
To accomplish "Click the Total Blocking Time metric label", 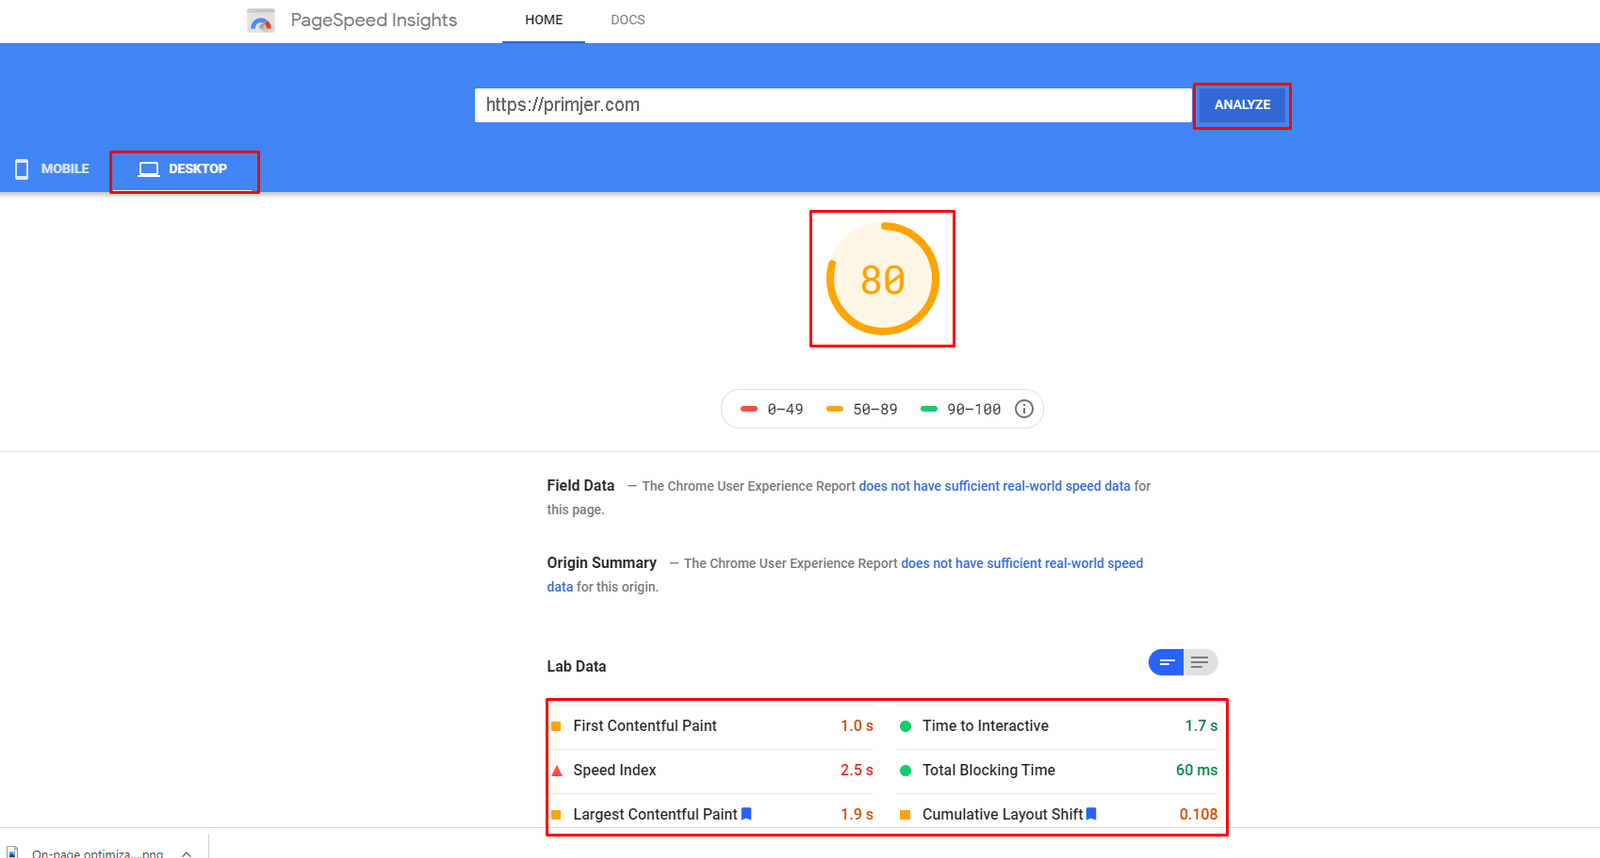I will pyautogui.click(x=989, y=770).
